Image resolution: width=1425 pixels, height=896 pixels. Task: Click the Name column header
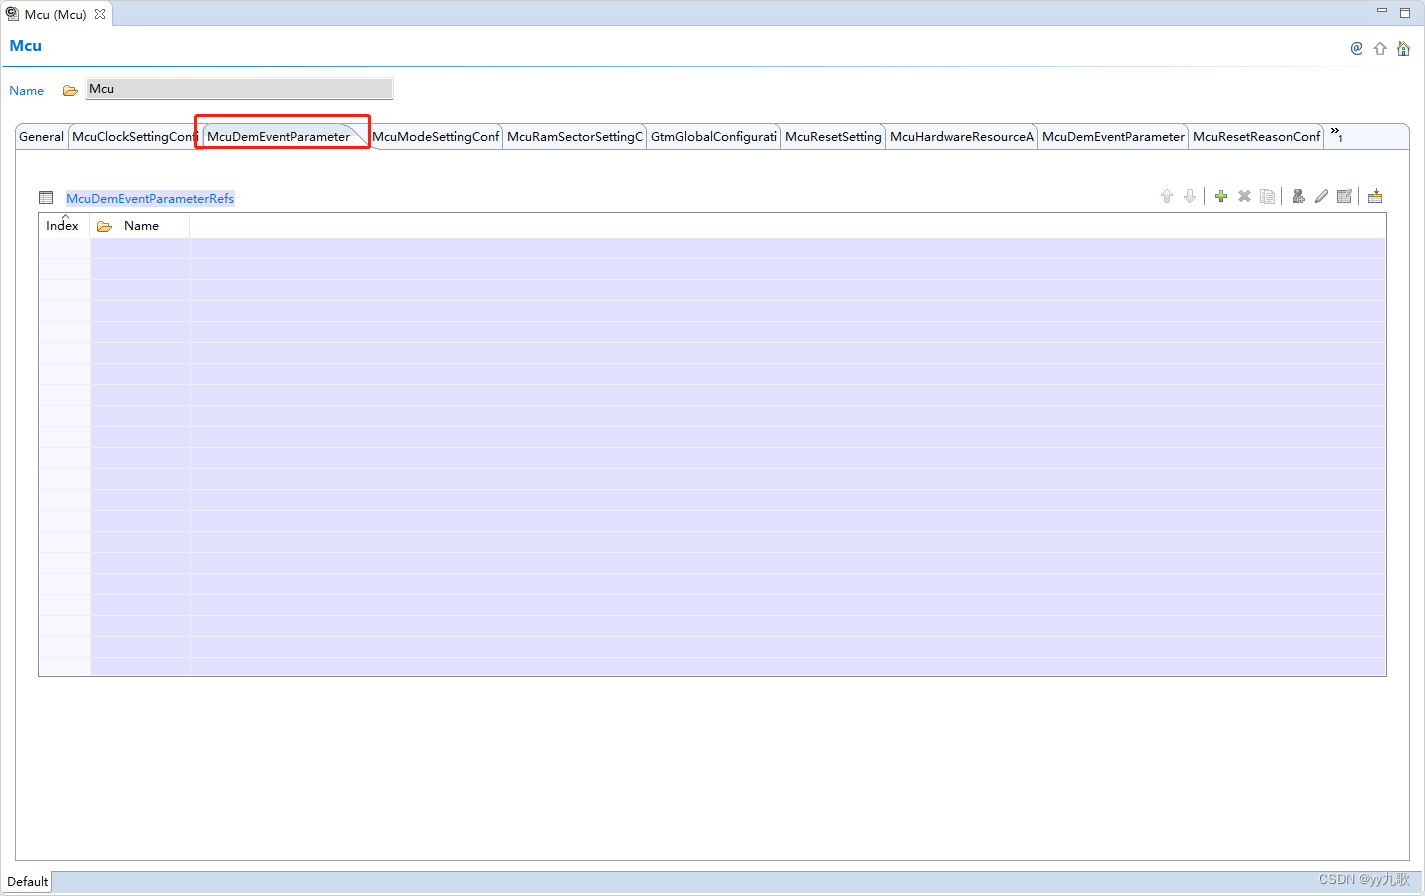[x=141, y=226]
